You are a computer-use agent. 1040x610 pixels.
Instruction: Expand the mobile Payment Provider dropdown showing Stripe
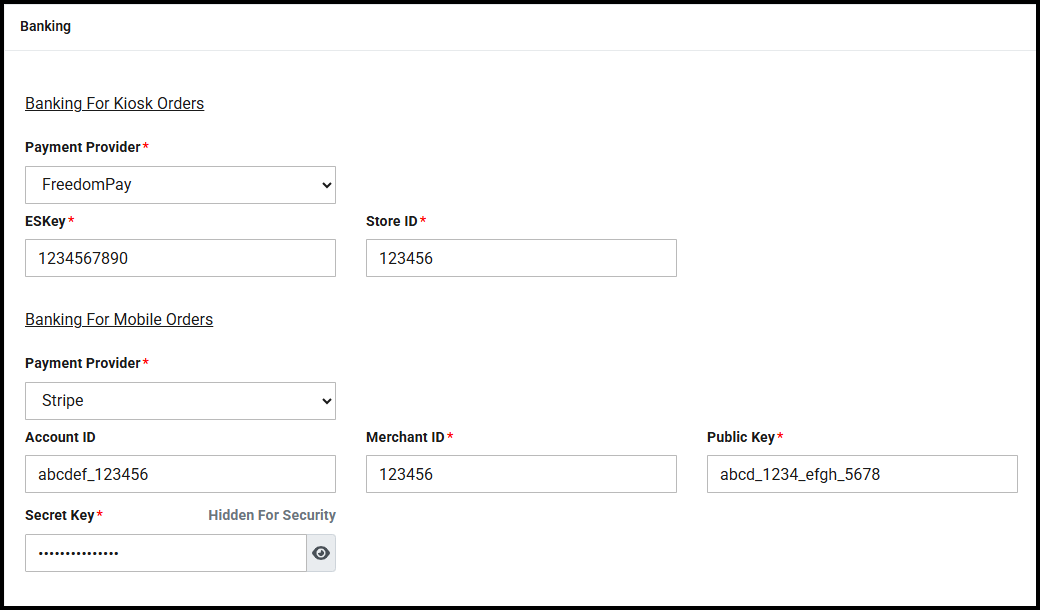180,401
